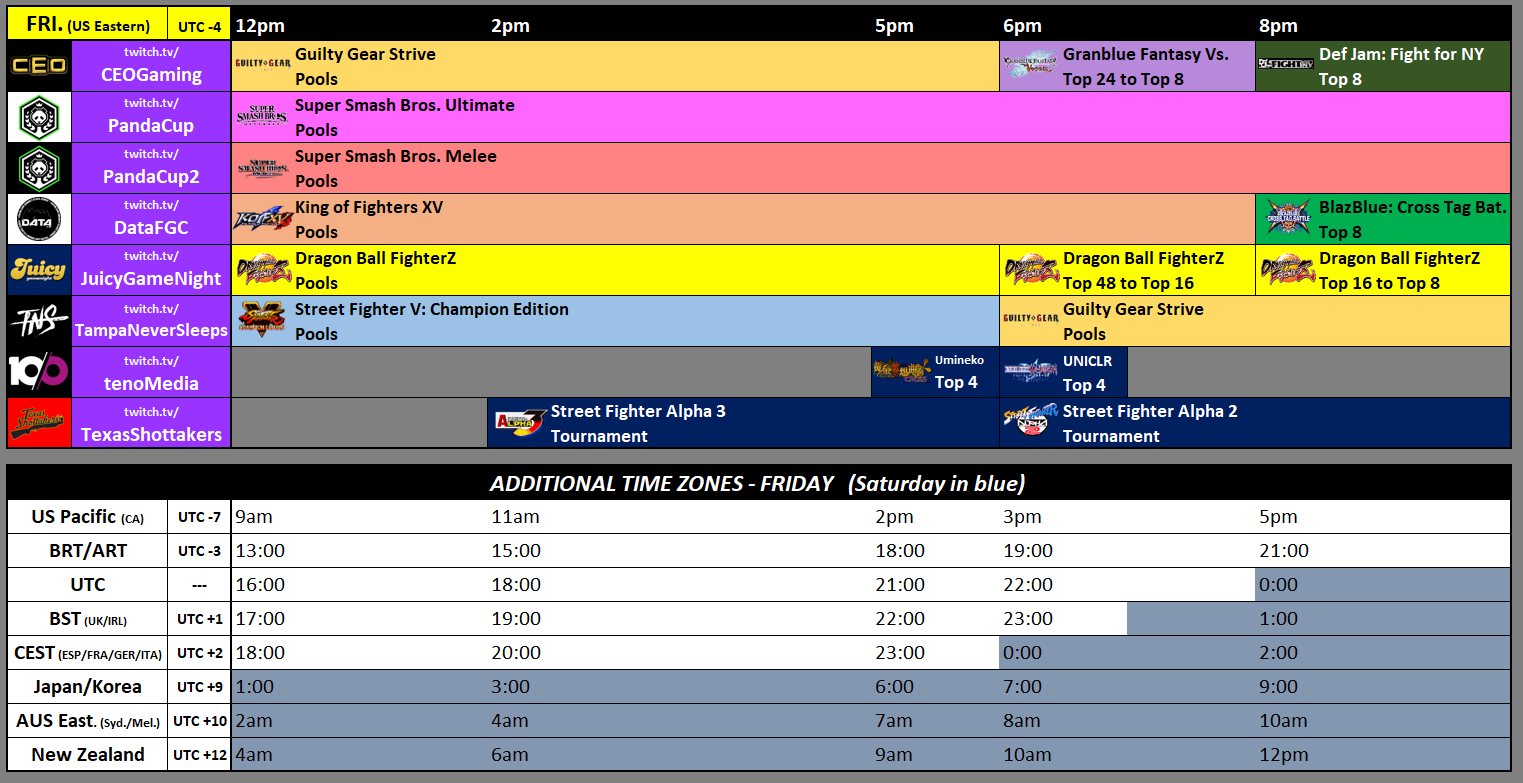Click the Juicy Game Night logo
Image resolution: width=1523 pixels, height=783 pixels.
(x=39, y=269)
